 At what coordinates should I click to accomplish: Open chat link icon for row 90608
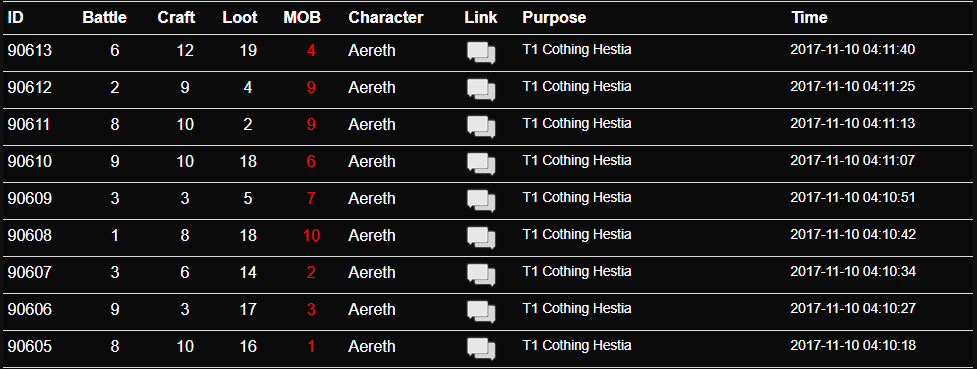click(481, 239)
